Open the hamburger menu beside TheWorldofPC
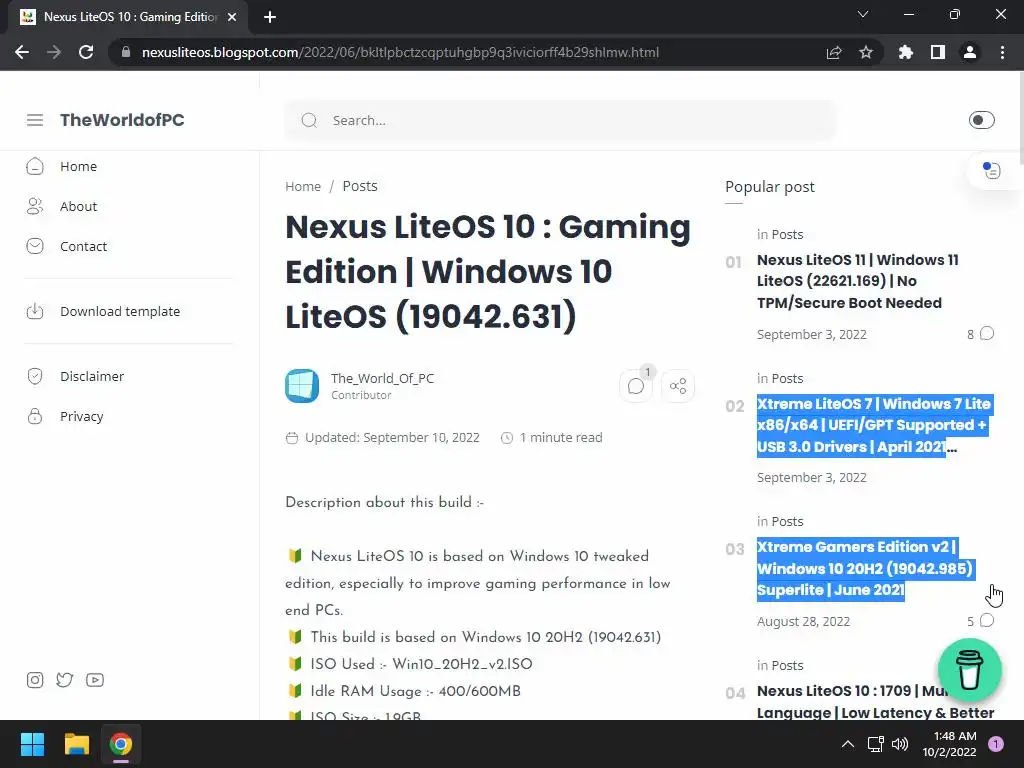Image resolution: width=1024 pixels, height=768 pixels. pyautogui.click(x=35, y=120)
